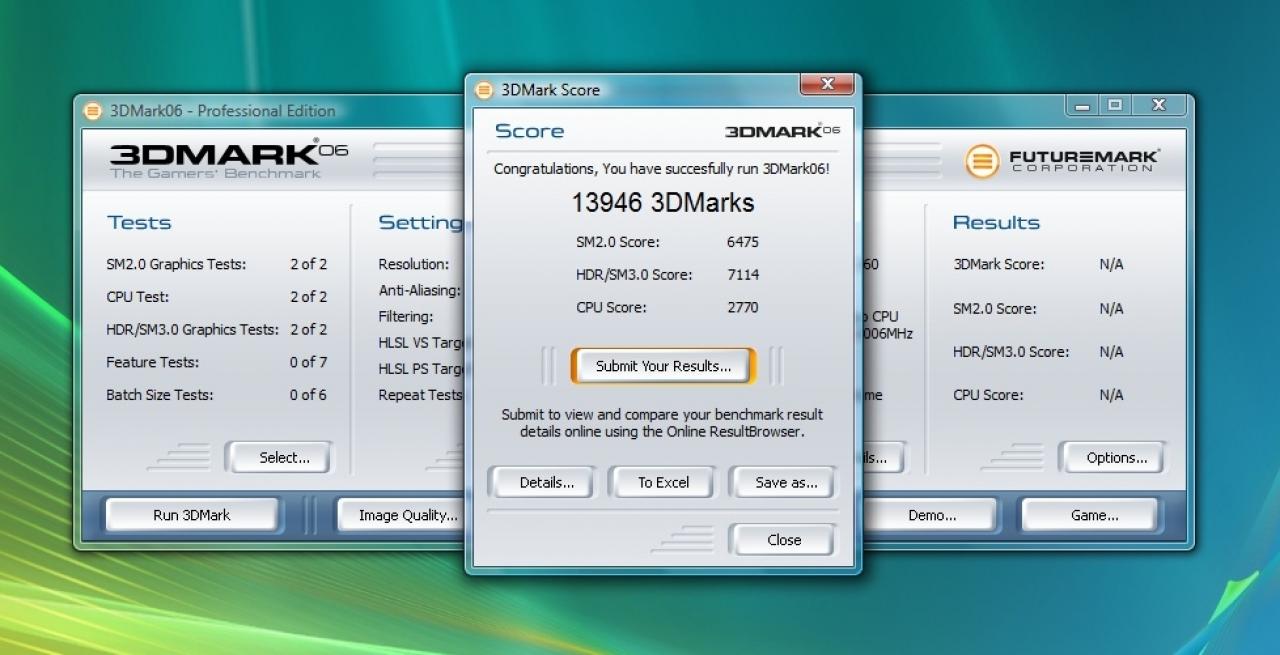
Task: Launch the Demo button
Action: [931, 515]
